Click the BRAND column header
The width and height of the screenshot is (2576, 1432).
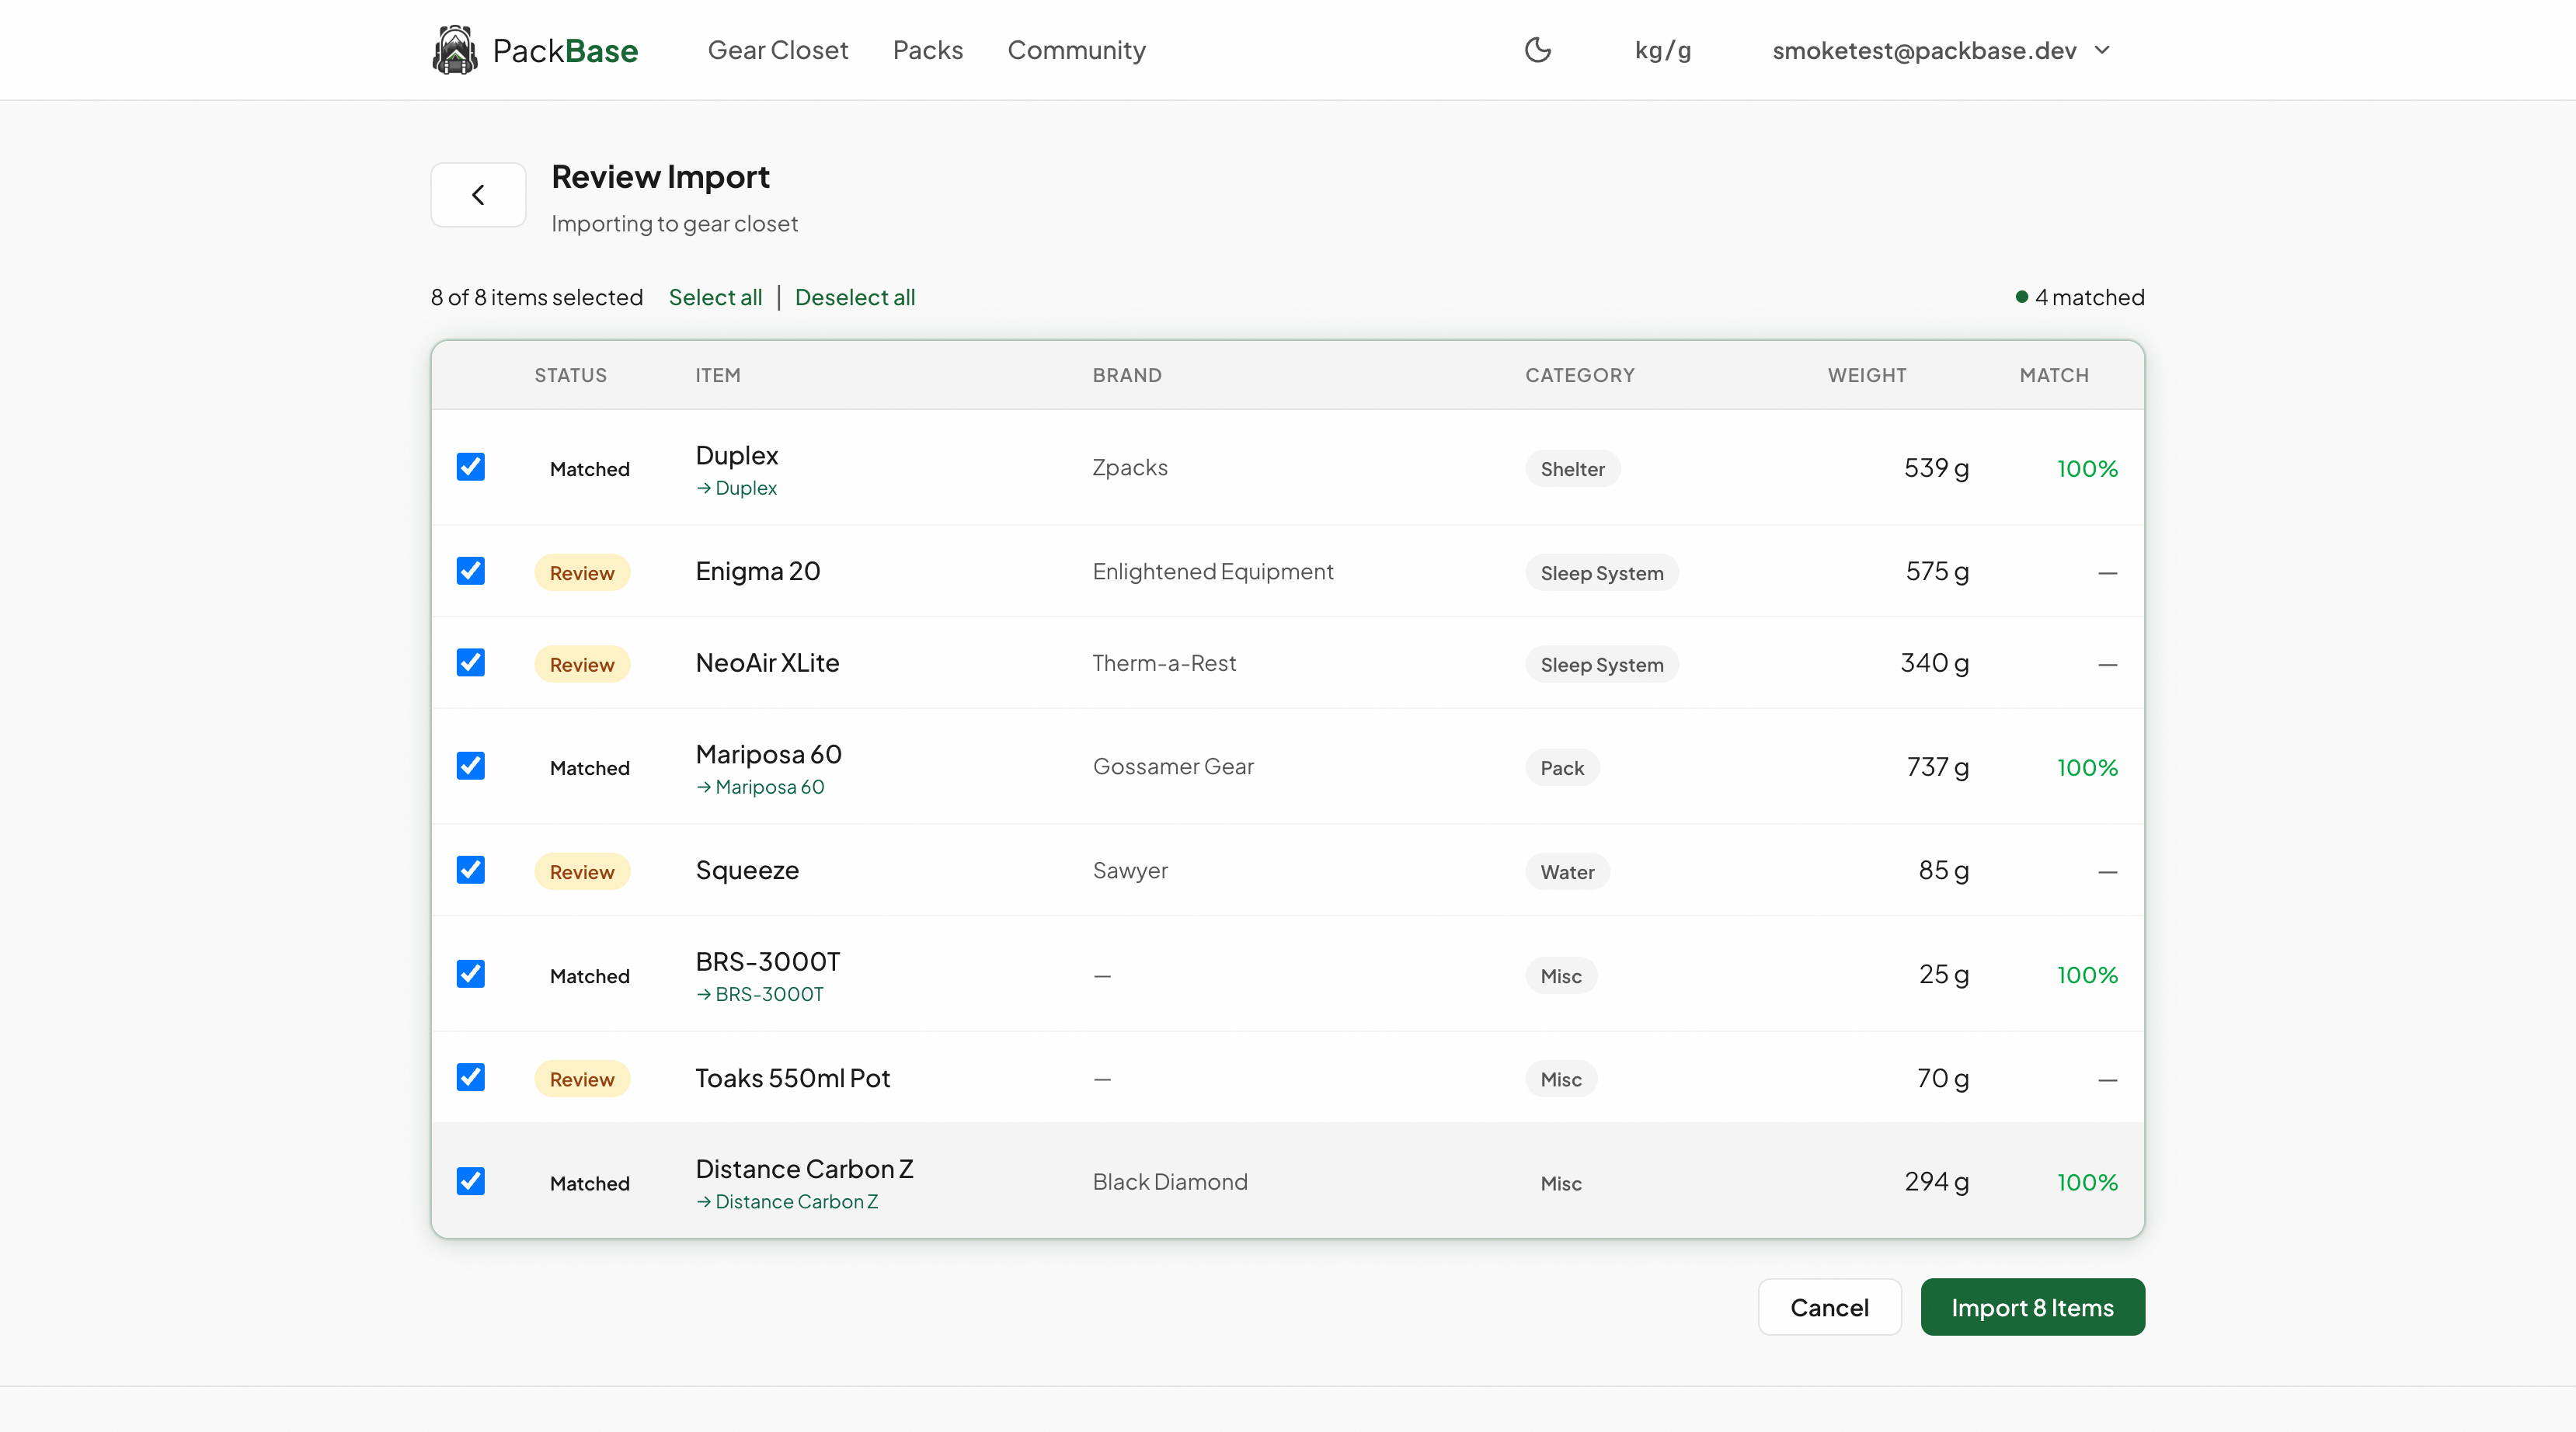(x=1127, y=375)
